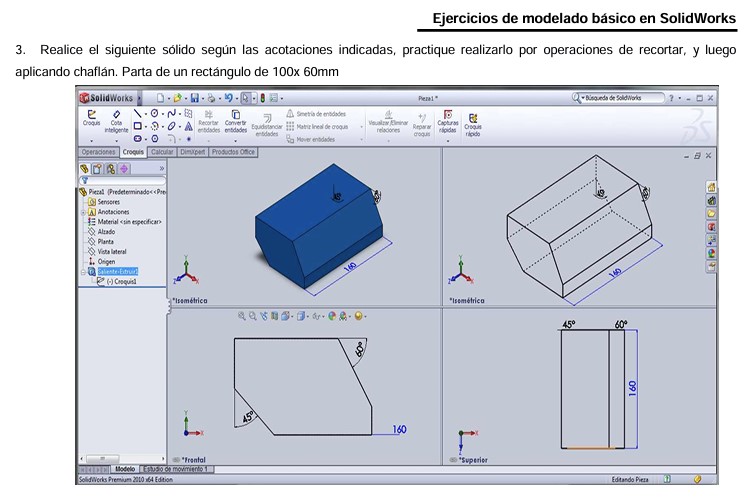Select the Polygon sketch tool
This screenshot has width=747, height=500.
(x=154, y=139)
